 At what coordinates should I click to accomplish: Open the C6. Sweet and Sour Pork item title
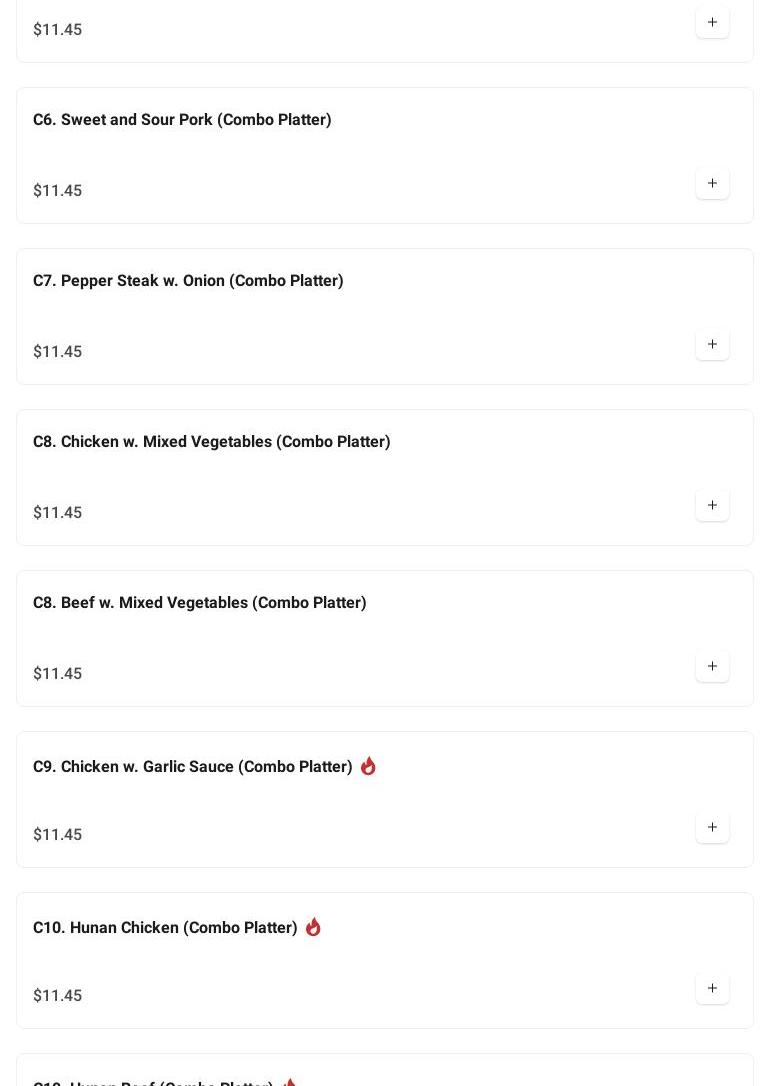(x=182, y=120)
